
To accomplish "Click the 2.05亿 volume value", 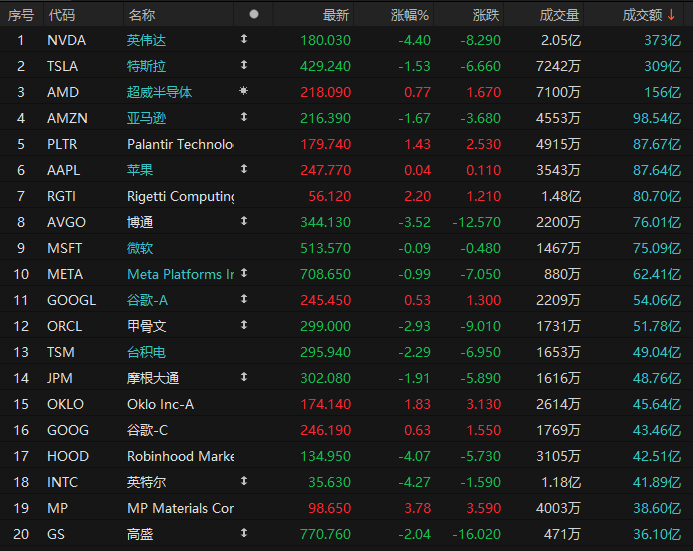I will click(560, 41).
